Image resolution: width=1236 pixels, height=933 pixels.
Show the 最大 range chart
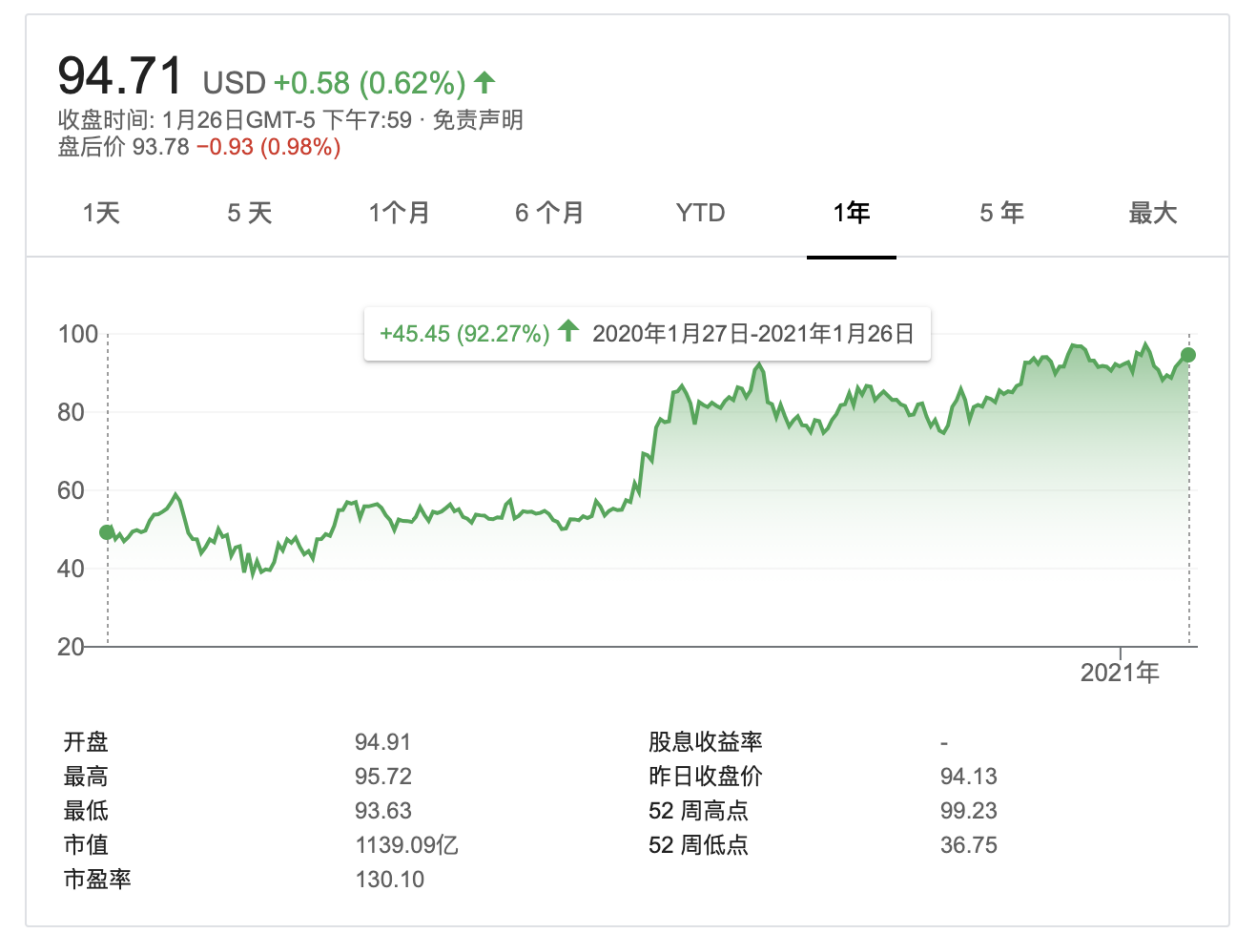[x=1153, y=212]
